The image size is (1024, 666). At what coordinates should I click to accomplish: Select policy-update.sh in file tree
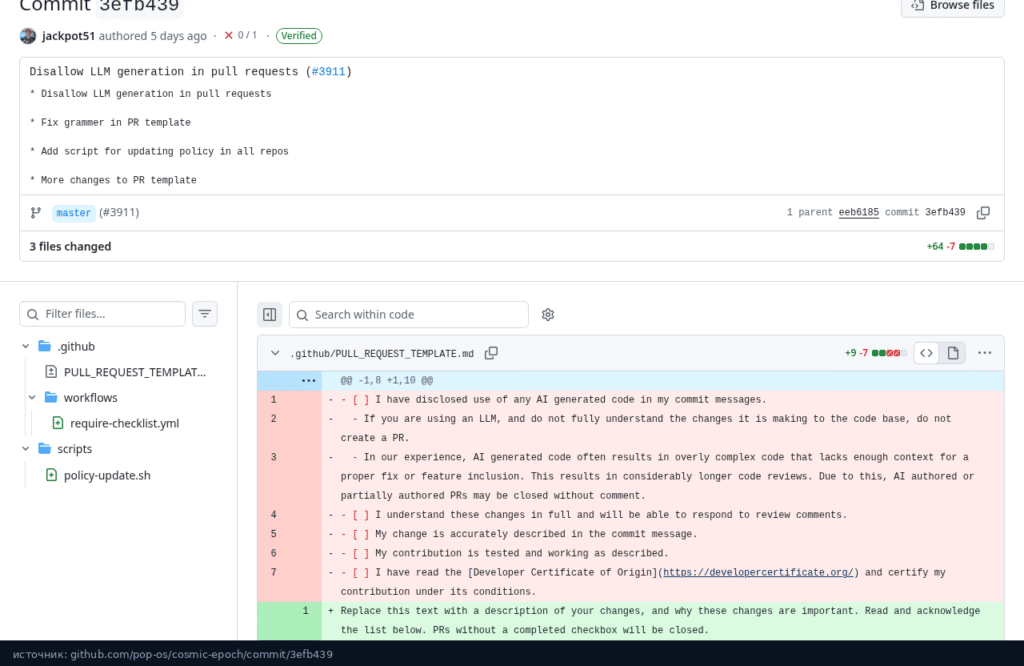point(107,475)
